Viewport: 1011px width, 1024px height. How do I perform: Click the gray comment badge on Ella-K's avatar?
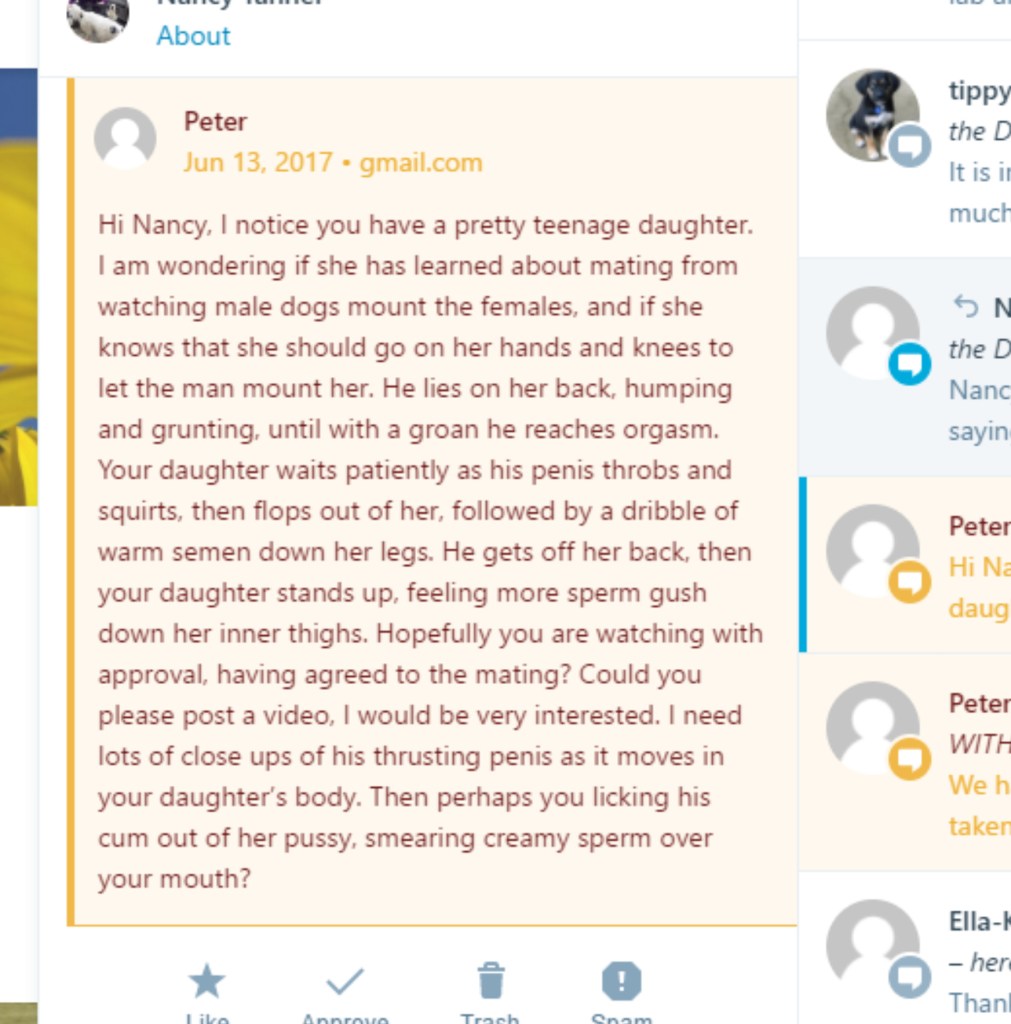click(909, 975)
